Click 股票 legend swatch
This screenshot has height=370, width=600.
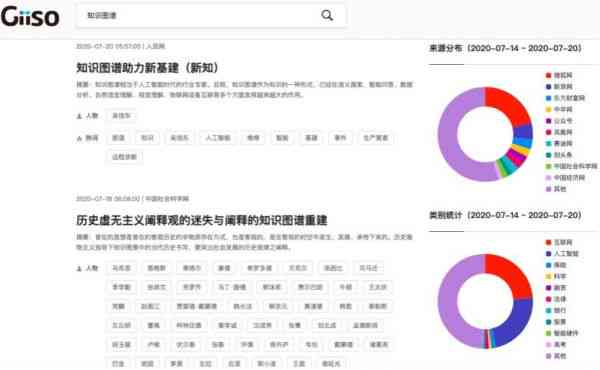coord(548,322)
